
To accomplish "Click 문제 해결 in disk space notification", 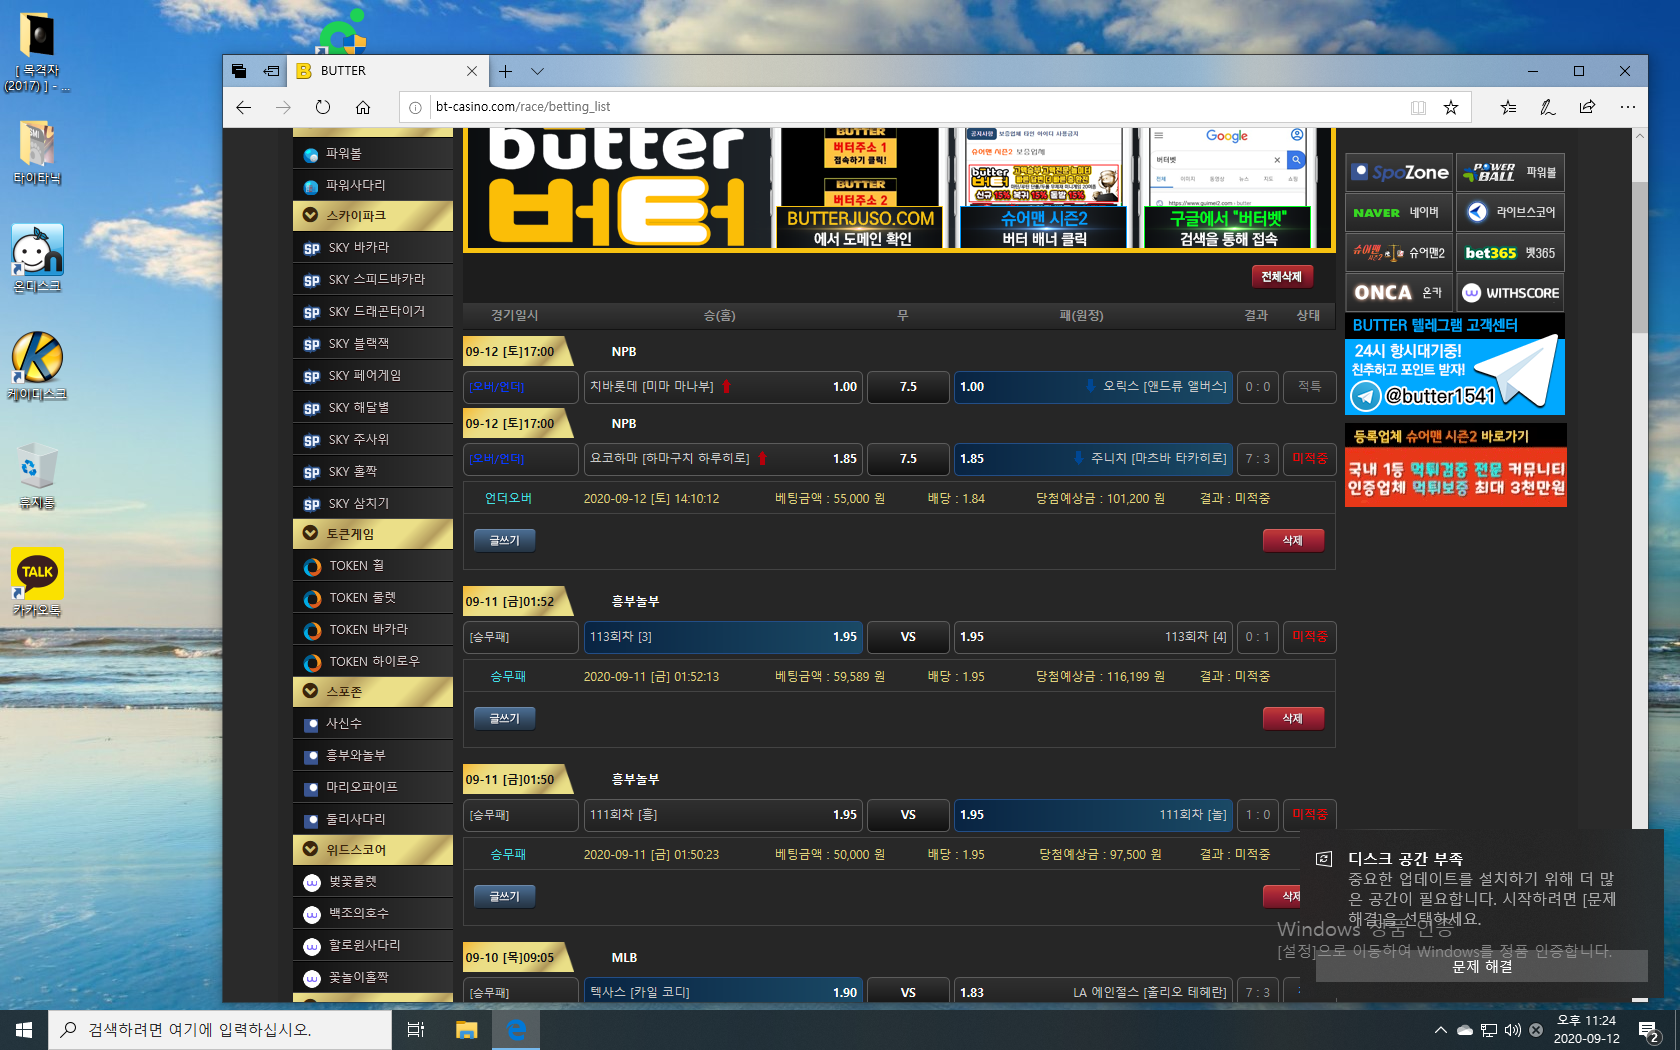I will [1481, 966].
